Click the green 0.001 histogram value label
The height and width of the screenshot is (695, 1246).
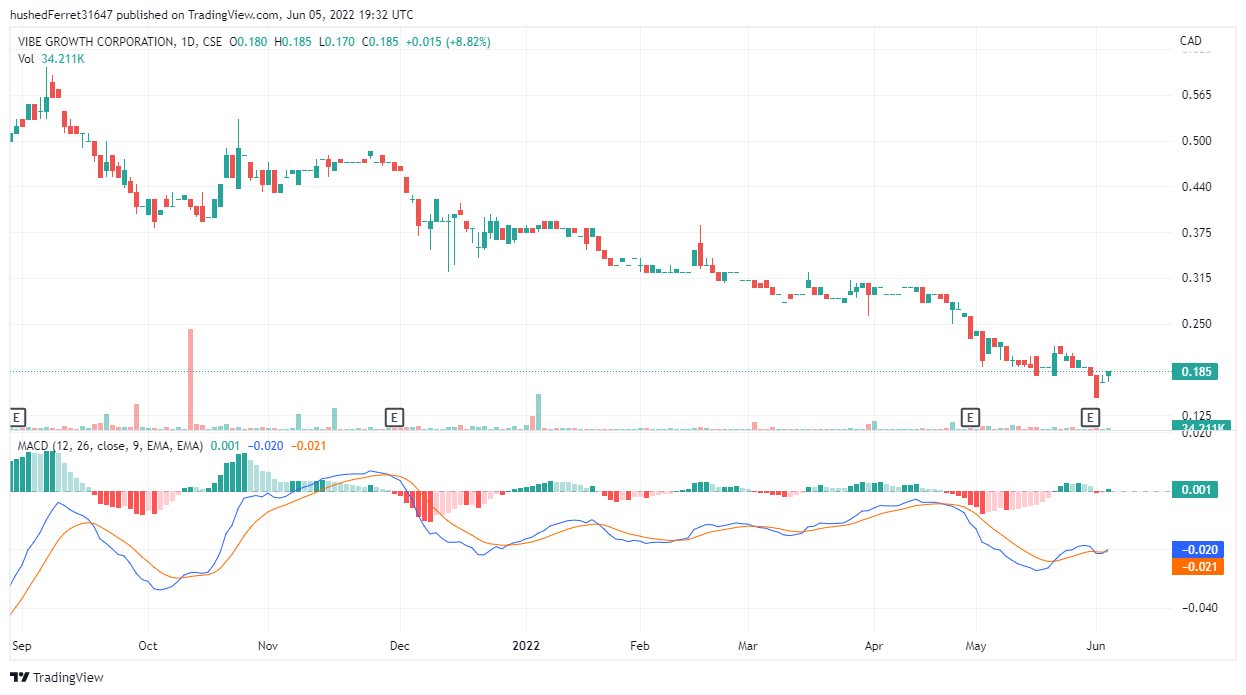point(1196,490)
